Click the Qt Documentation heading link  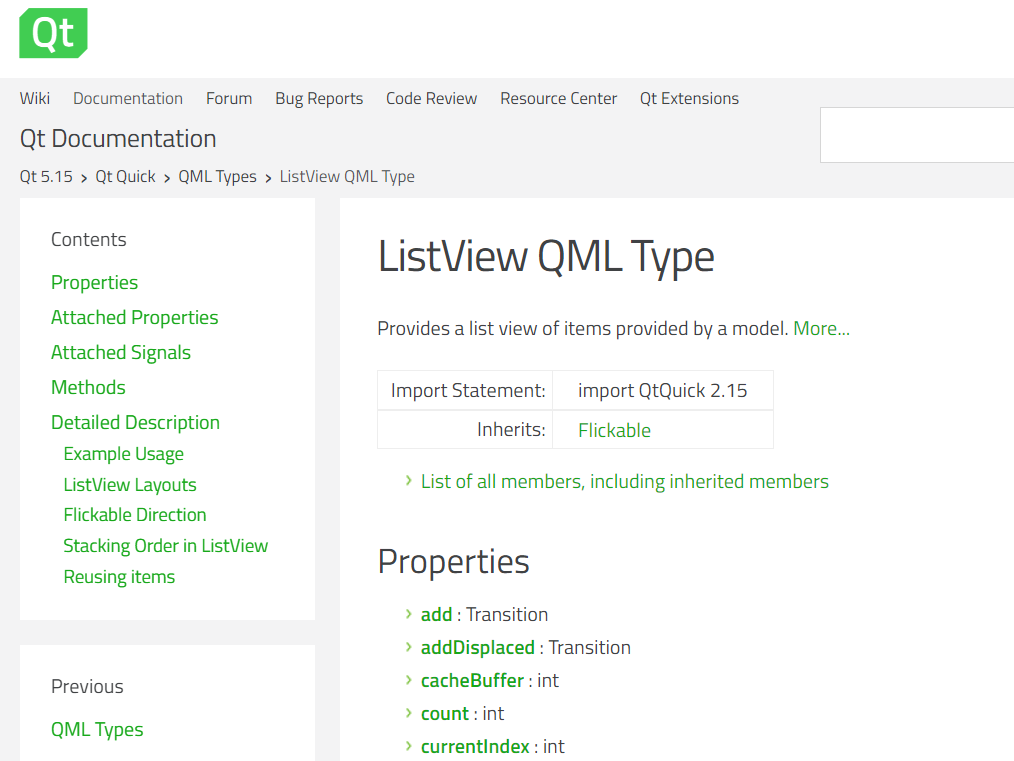click(x=118, y=139)
